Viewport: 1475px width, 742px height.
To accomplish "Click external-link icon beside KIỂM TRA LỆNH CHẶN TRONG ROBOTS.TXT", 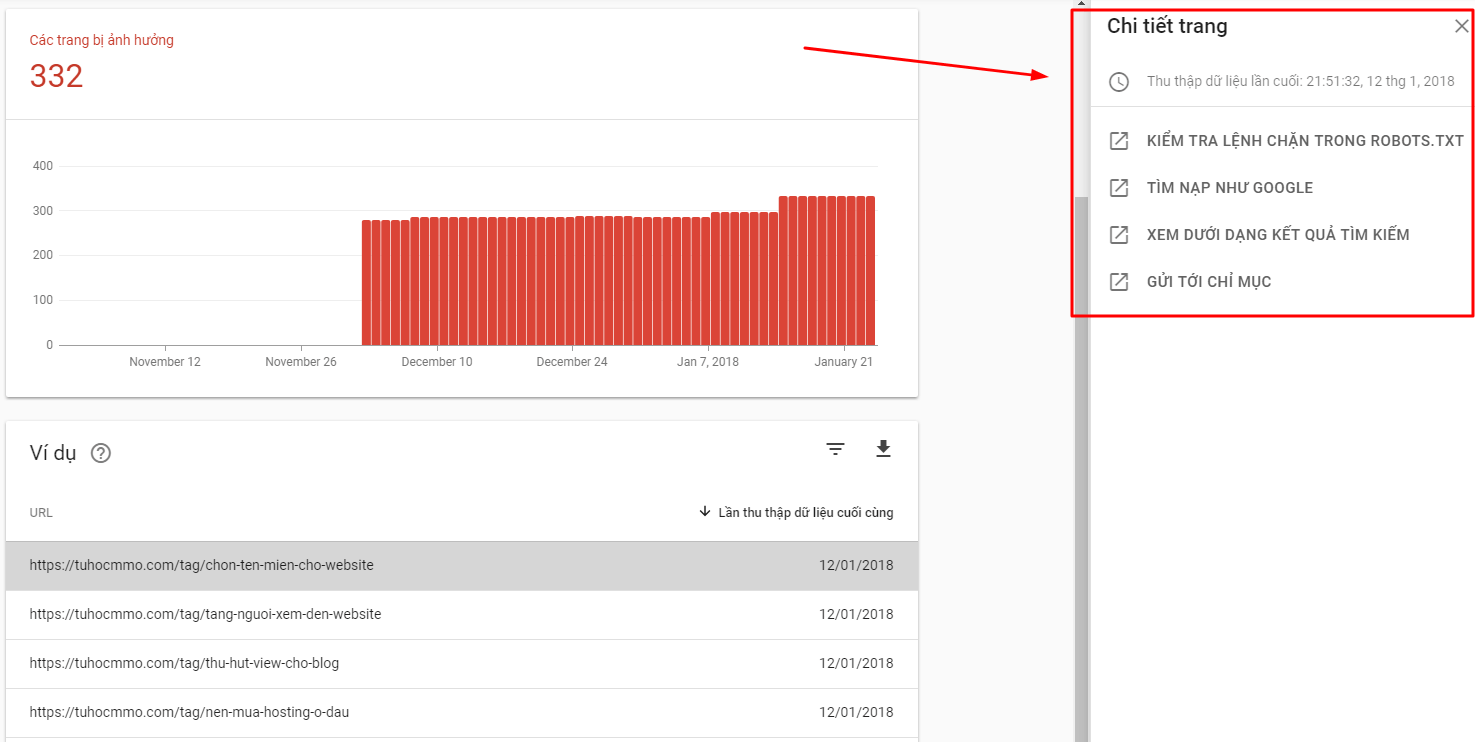I will pyautogui.click(x=1118, y=140).
